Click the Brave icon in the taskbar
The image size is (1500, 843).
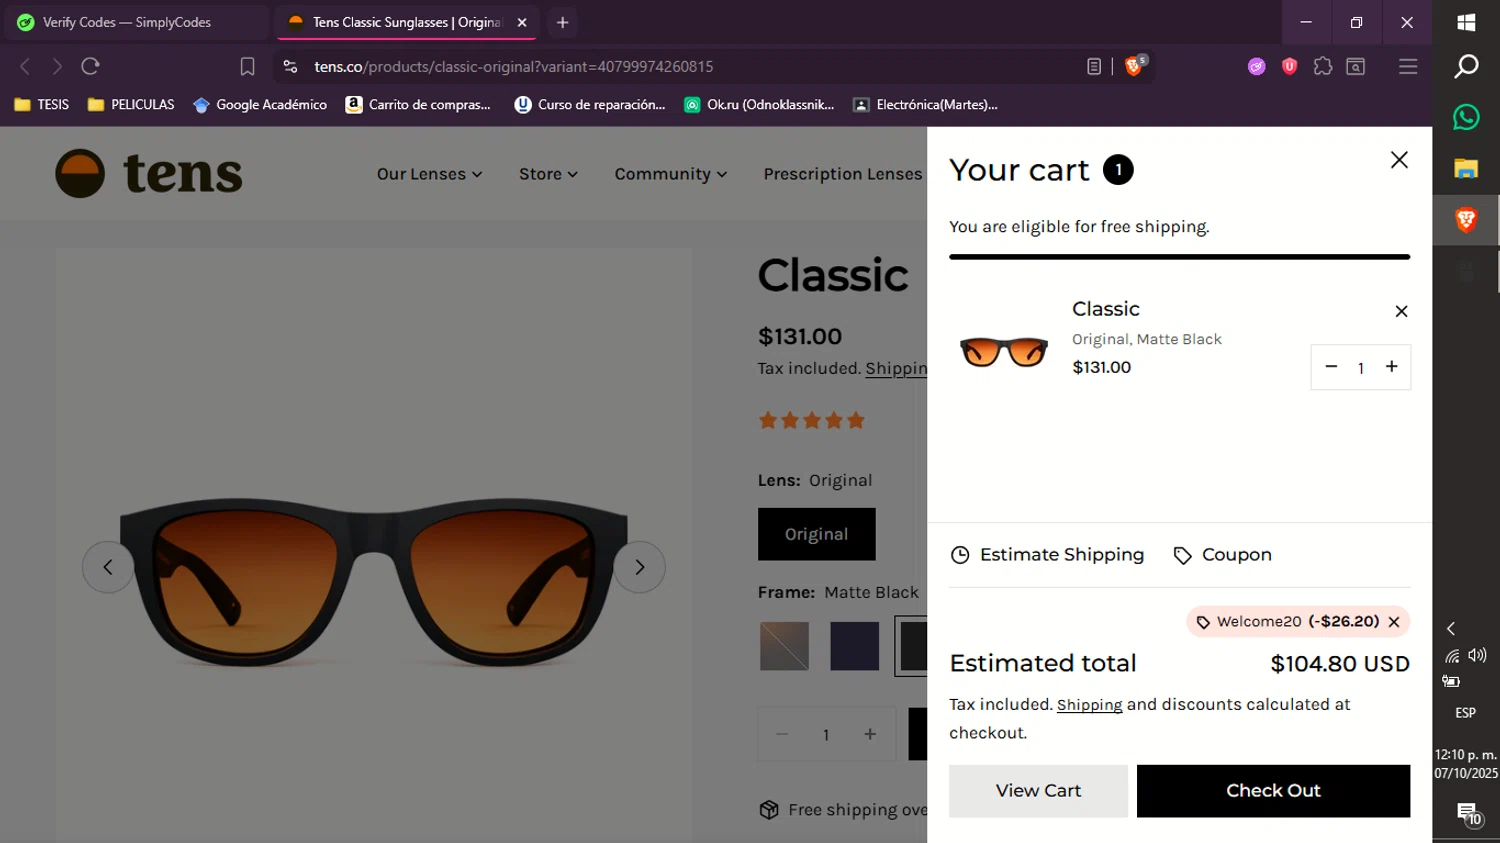tap(1466, 219)
